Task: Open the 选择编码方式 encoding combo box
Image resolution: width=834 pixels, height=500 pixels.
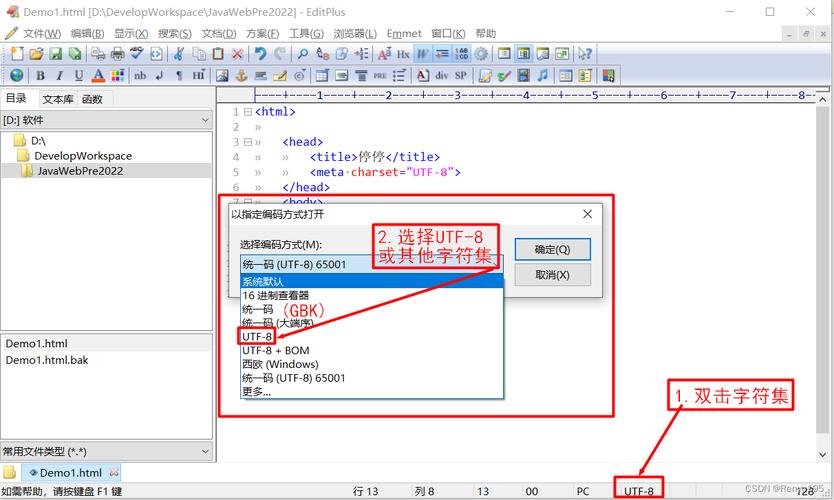Action: [371, 264]
